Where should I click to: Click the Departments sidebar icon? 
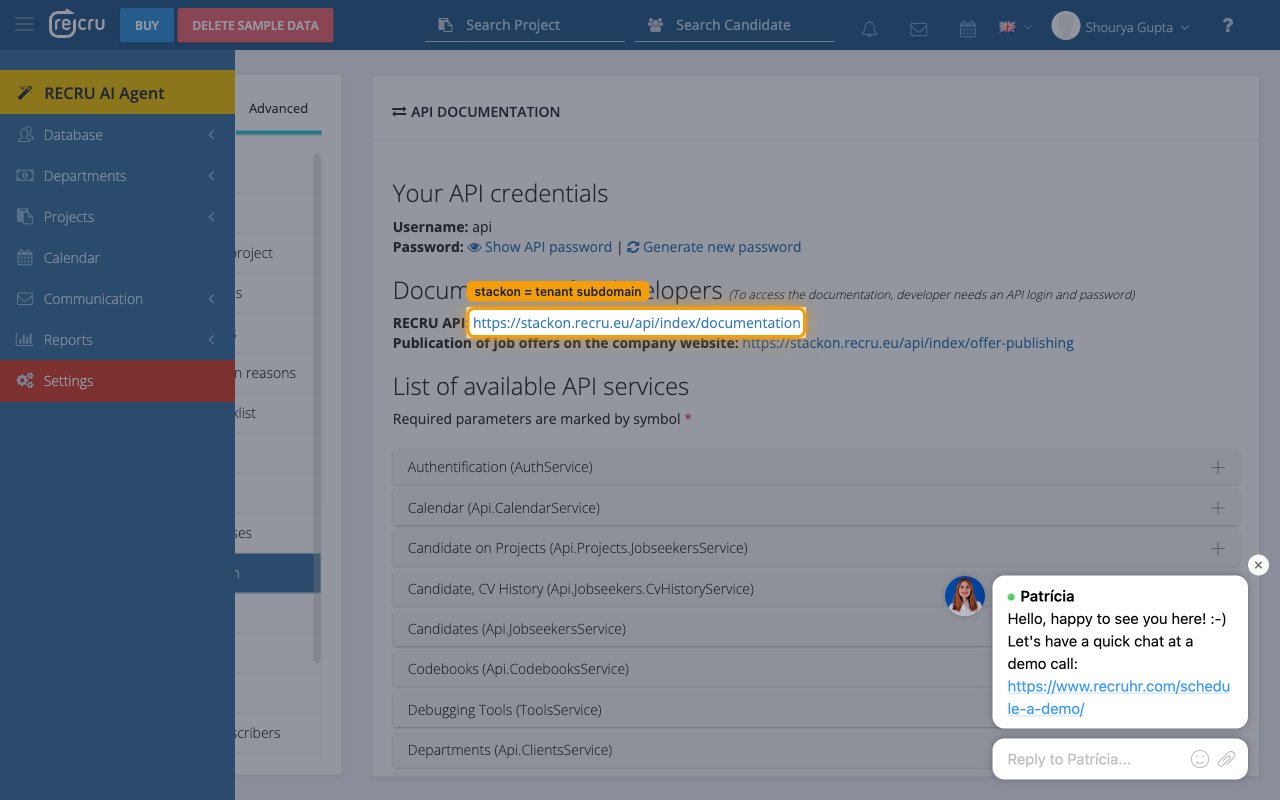[25, 176]
